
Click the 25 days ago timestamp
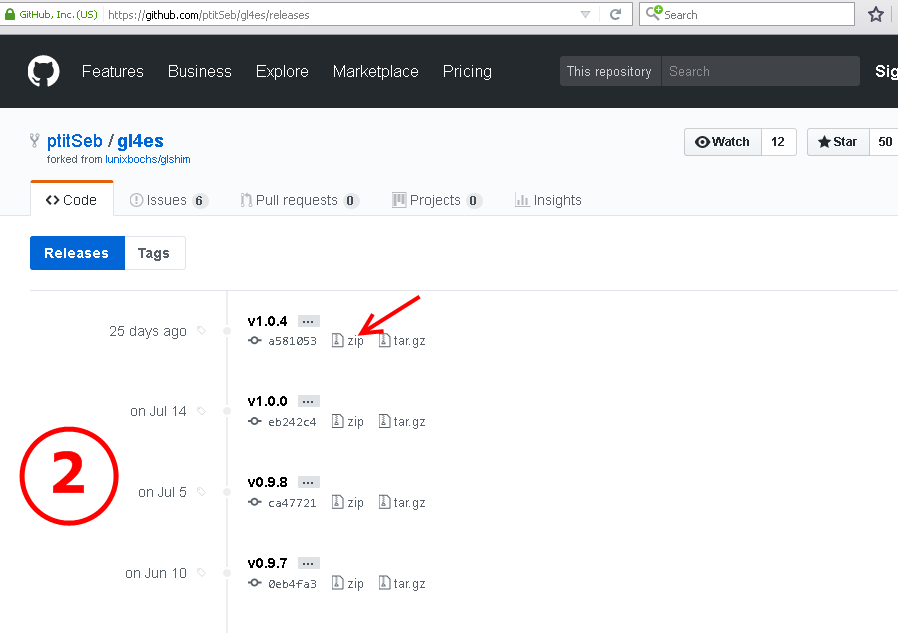pyautogui.click(x=148, y=331)
